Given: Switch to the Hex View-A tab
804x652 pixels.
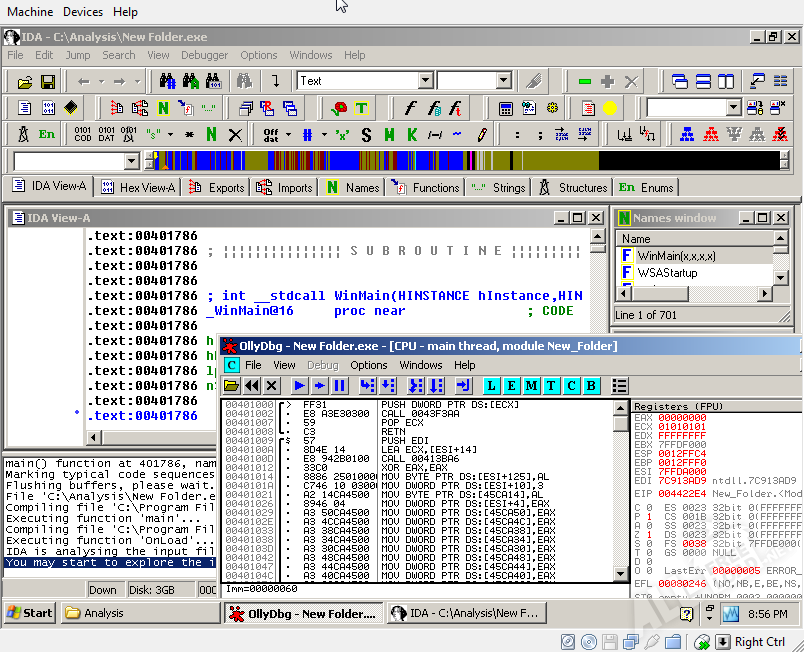Looking at the screenshot, I should pos(138,187).
